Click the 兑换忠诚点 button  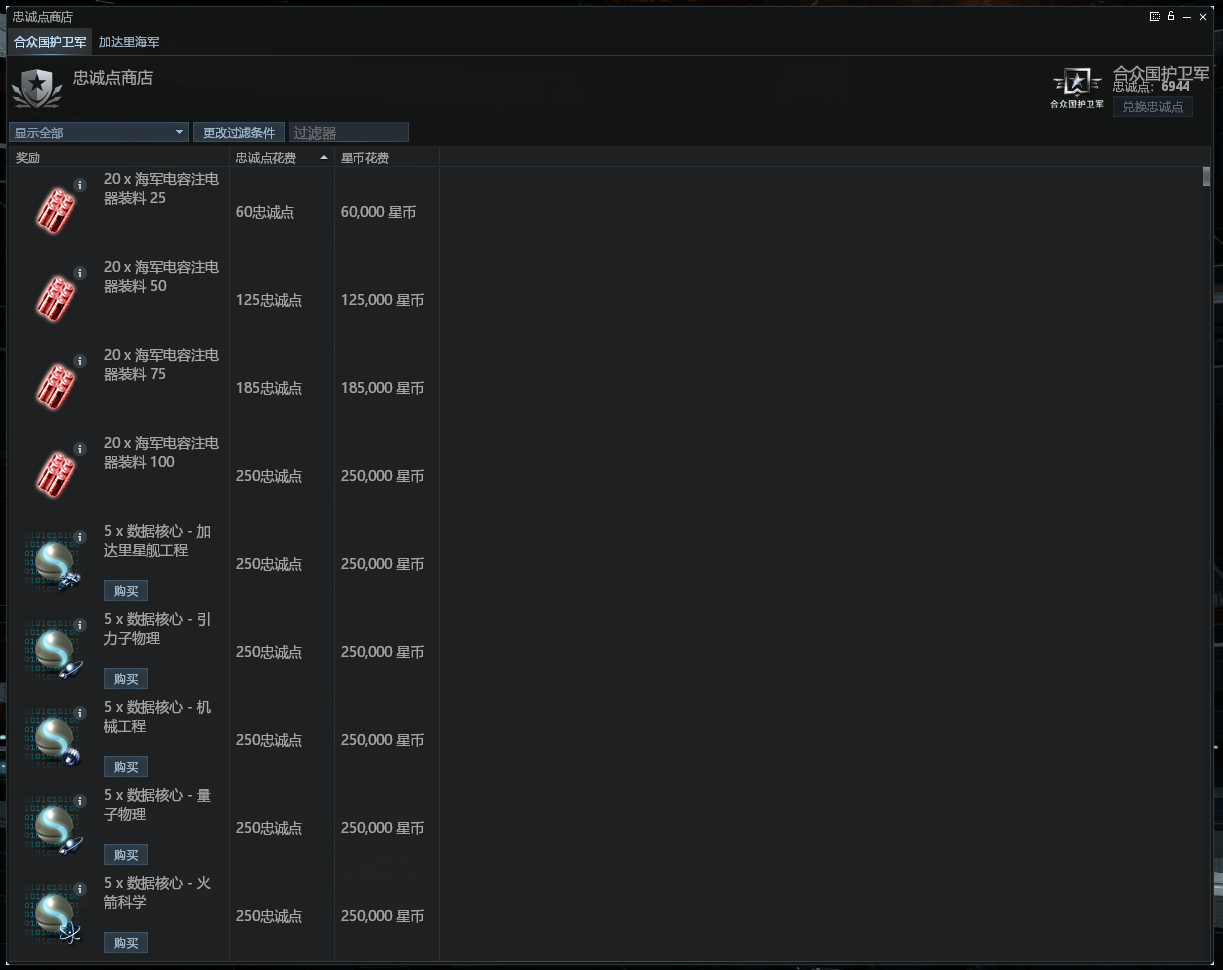[x=1152, y=107]
